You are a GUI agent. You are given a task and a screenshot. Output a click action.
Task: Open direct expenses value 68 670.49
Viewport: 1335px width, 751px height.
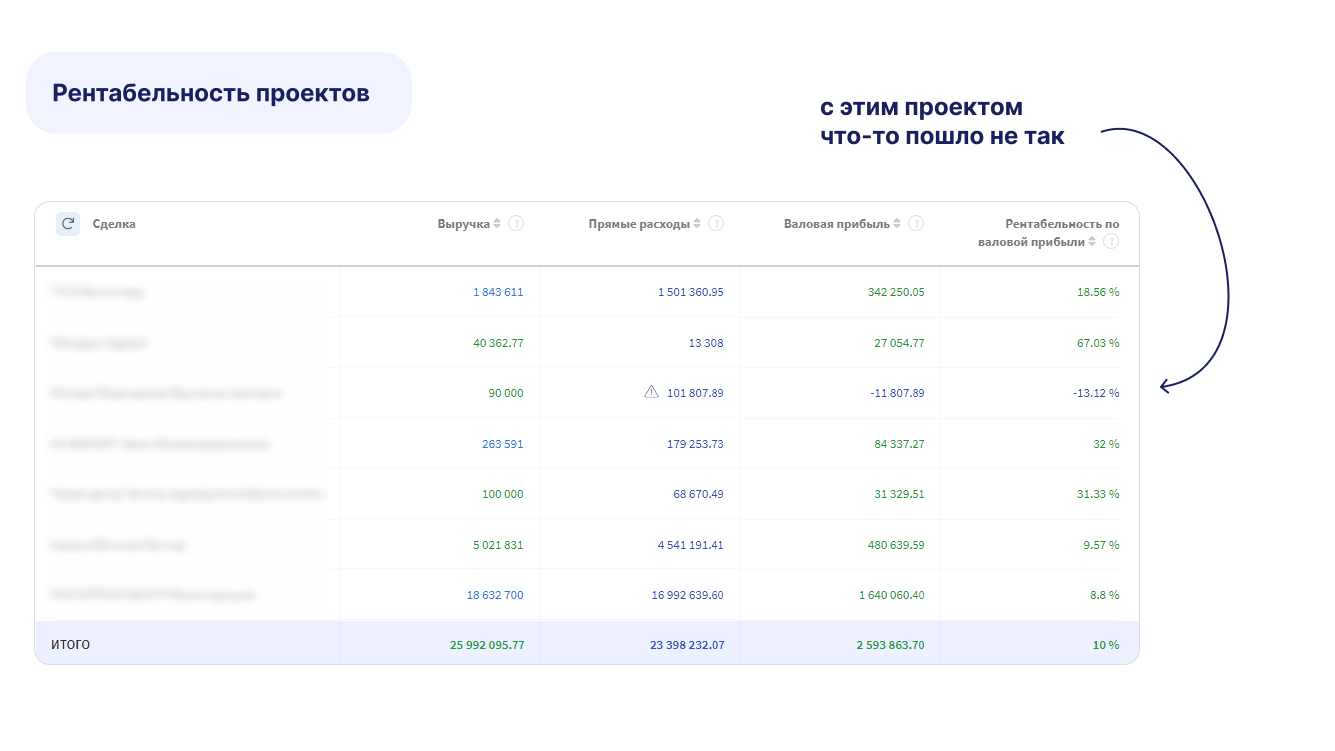pos(698,494)
